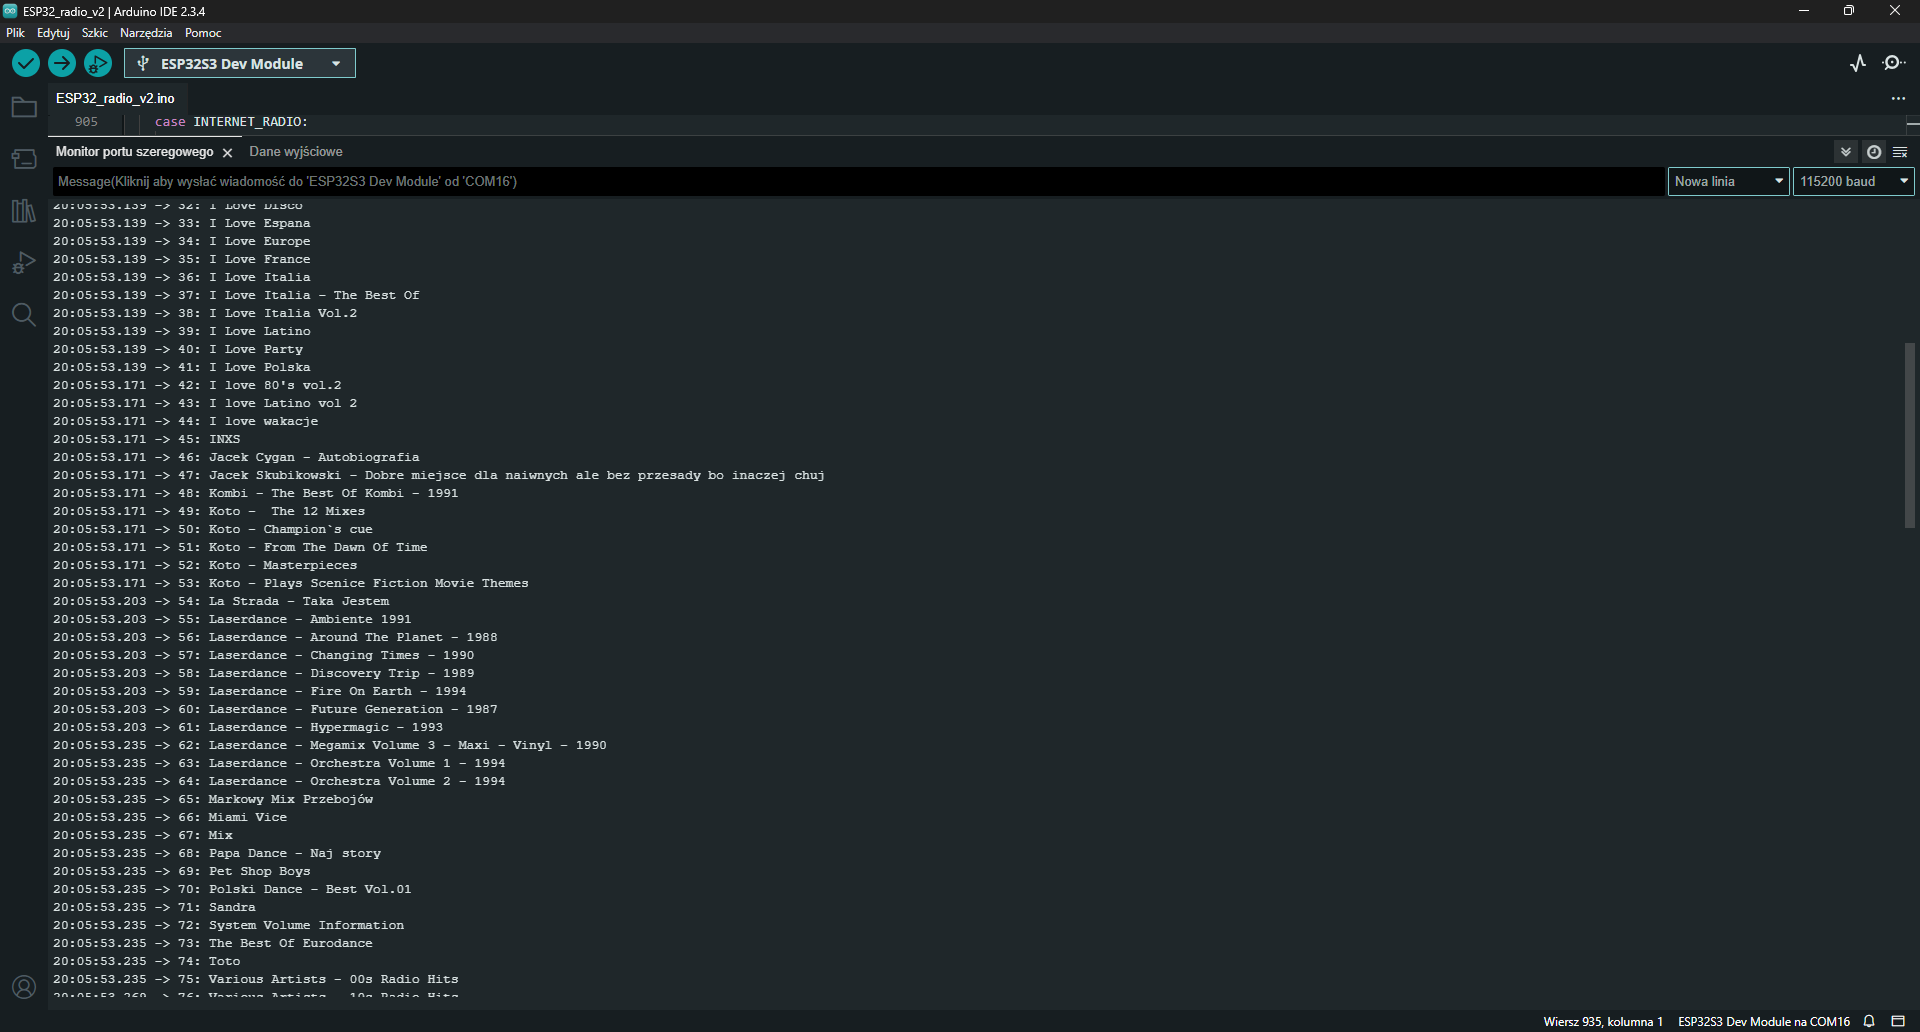Click the line '75: Various Artists - 00s Radio Hits'
The height and width of the screenshot is (1032, 1920).
(x=256, y=979)
